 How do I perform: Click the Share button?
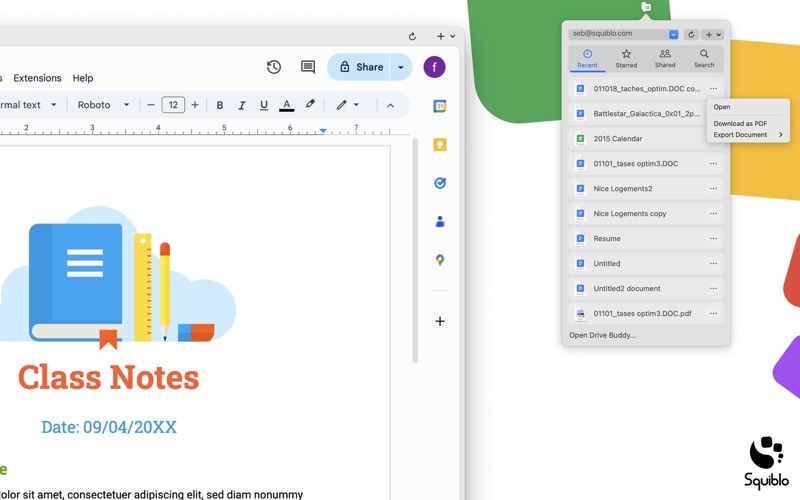361,67
